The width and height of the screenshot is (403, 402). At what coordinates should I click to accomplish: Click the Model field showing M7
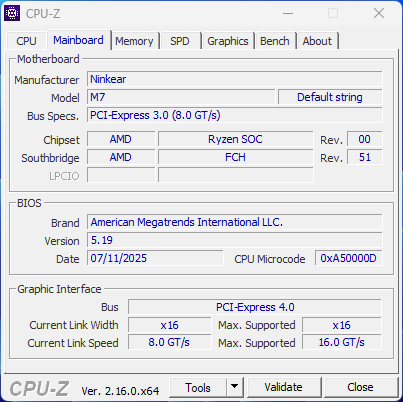click(181, 97)
